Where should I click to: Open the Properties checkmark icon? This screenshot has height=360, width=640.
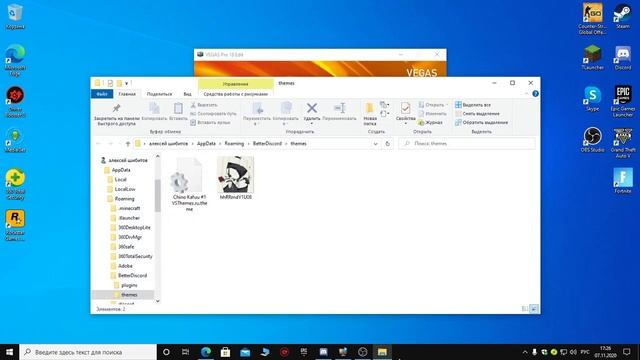click(x=405, y=108)
